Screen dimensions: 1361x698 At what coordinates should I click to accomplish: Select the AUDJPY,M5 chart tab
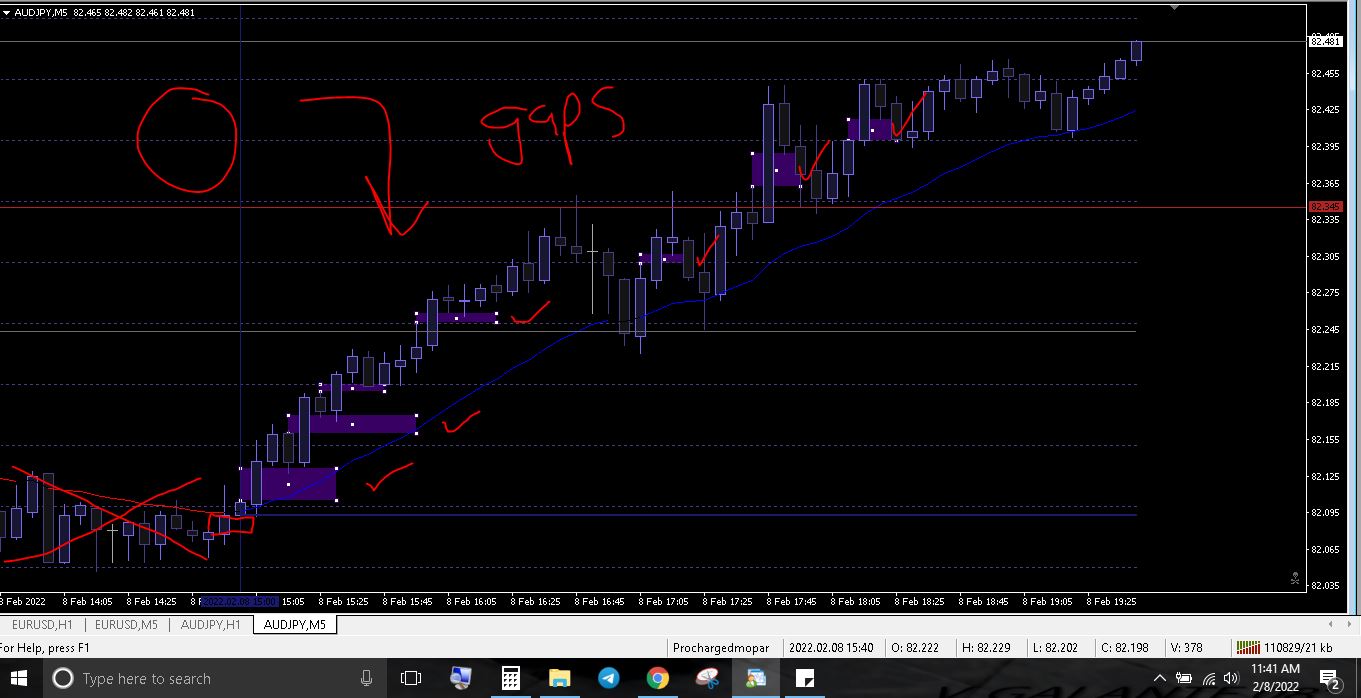(295, 625)
